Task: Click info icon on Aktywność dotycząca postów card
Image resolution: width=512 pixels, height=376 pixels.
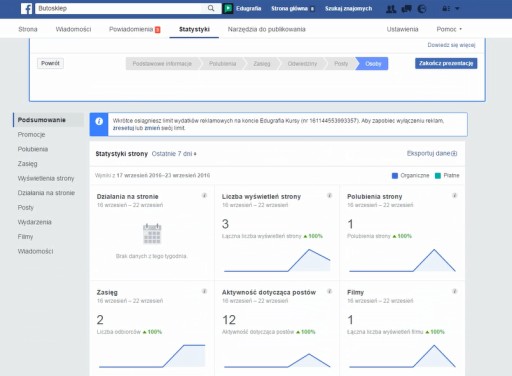Action: [x=329, y=291]
